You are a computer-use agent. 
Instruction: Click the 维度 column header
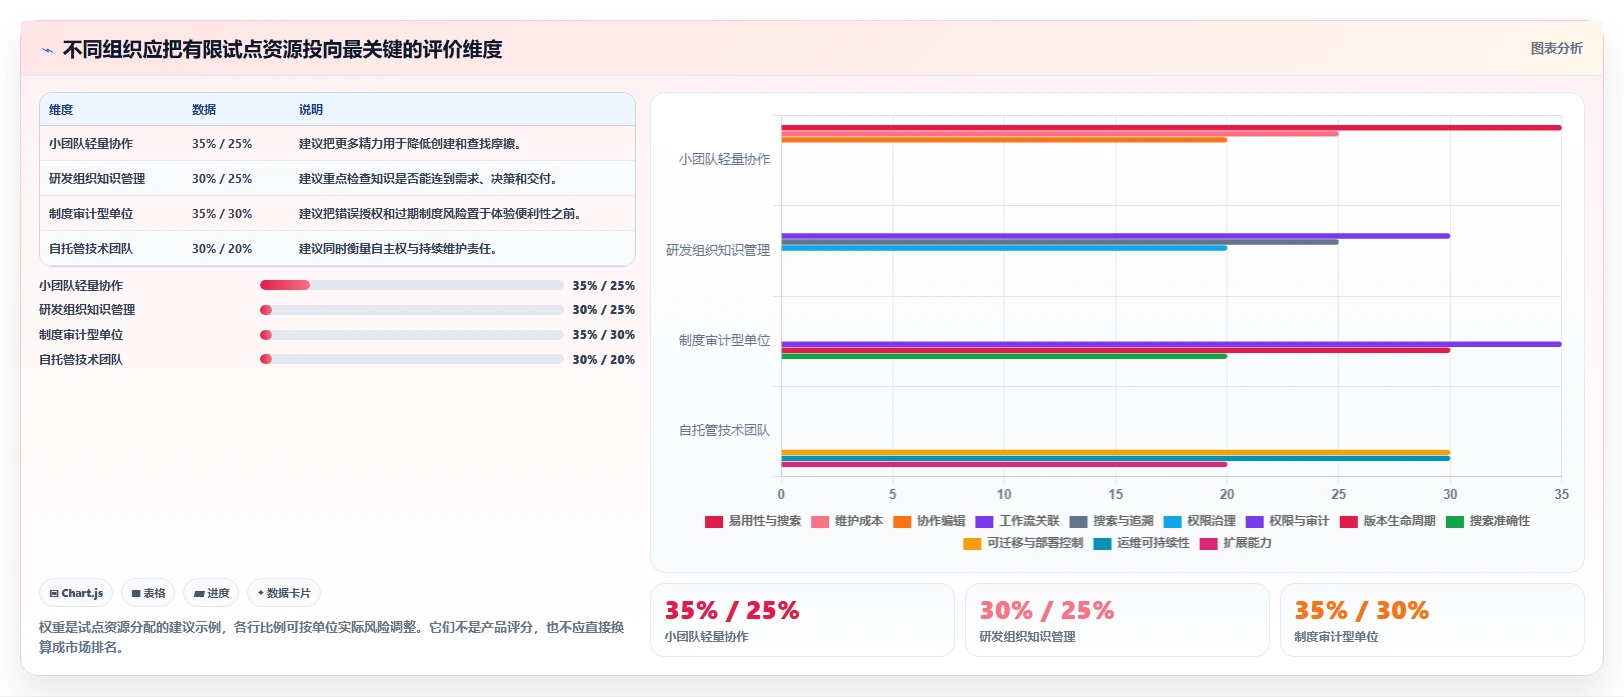[x=61, y=110]
